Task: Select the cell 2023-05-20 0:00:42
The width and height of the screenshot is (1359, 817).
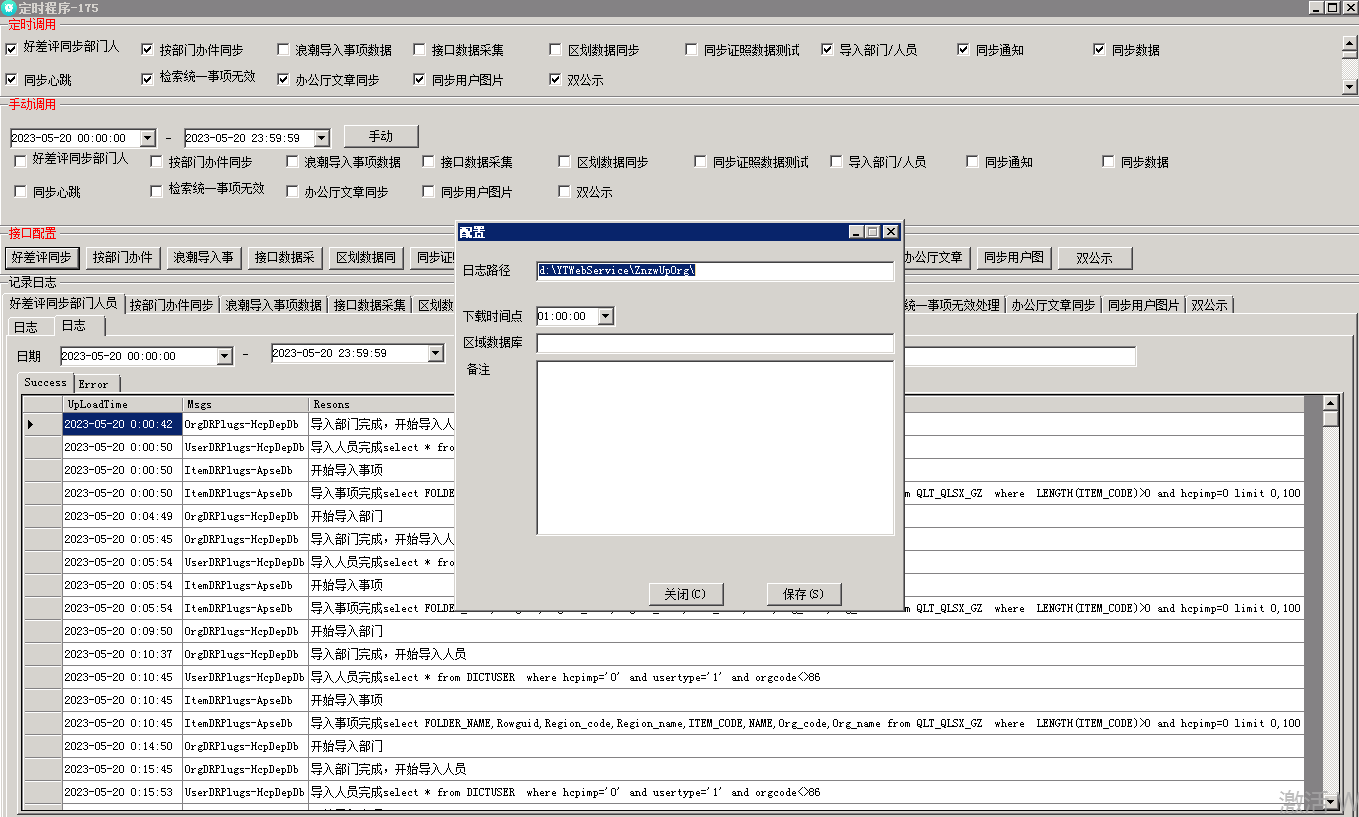Action: (122, 425)
